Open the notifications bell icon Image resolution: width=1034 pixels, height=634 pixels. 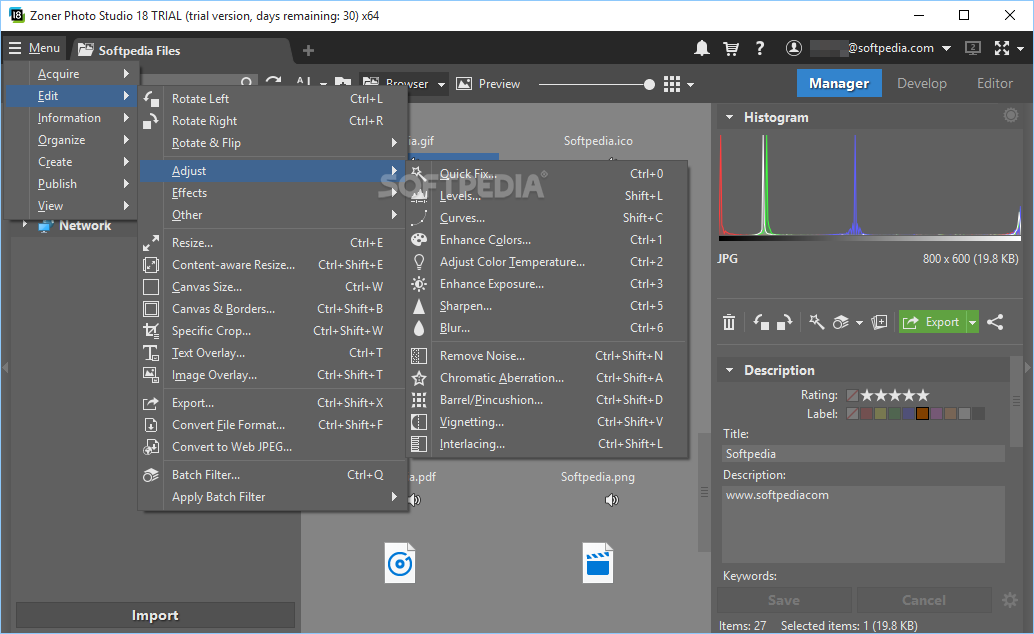[x=702, y=48]
